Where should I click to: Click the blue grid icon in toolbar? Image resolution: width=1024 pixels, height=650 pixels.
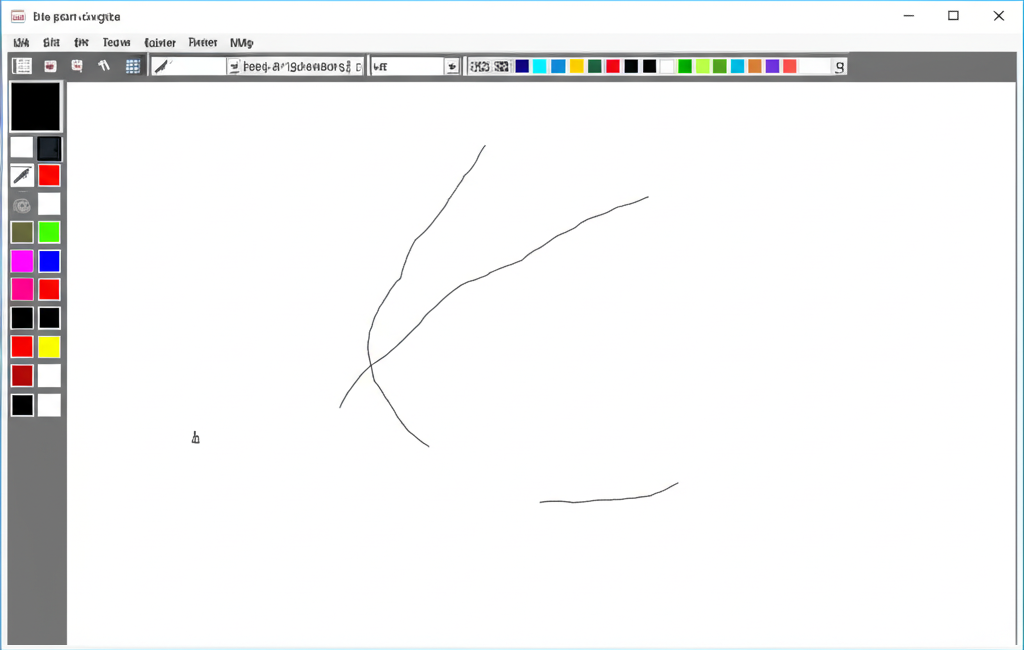coord(133,66)
